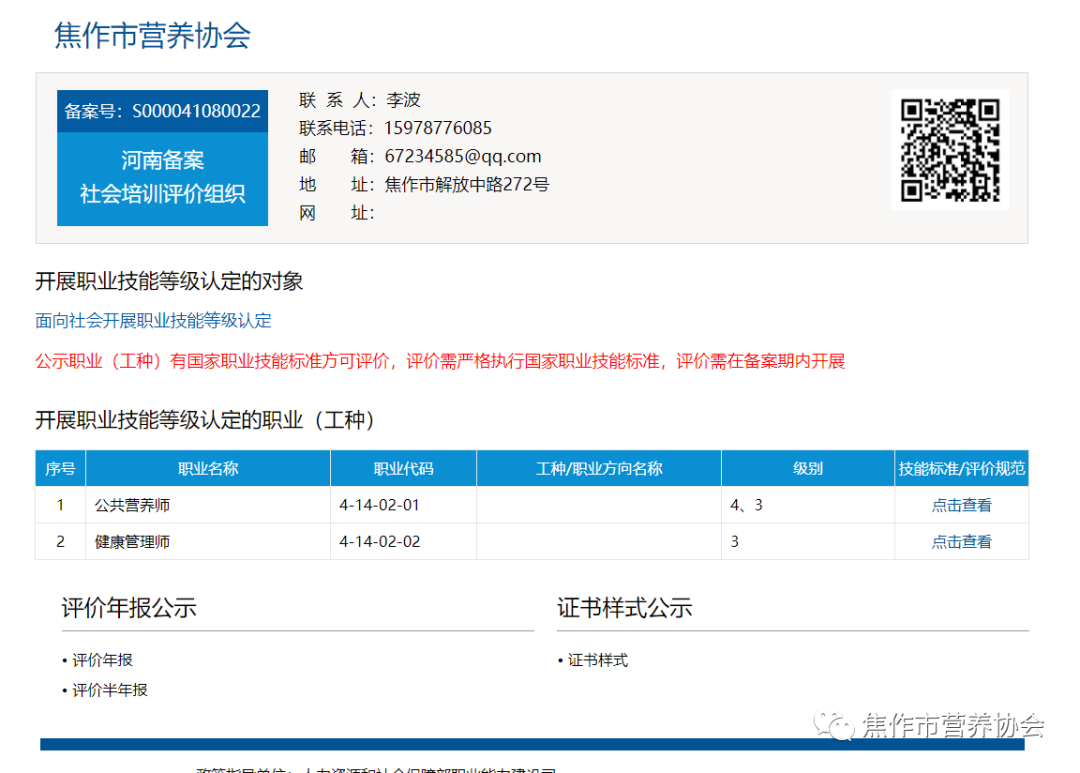
Task: Click the code cell 4-14-02-02
Action: point(404,542)
